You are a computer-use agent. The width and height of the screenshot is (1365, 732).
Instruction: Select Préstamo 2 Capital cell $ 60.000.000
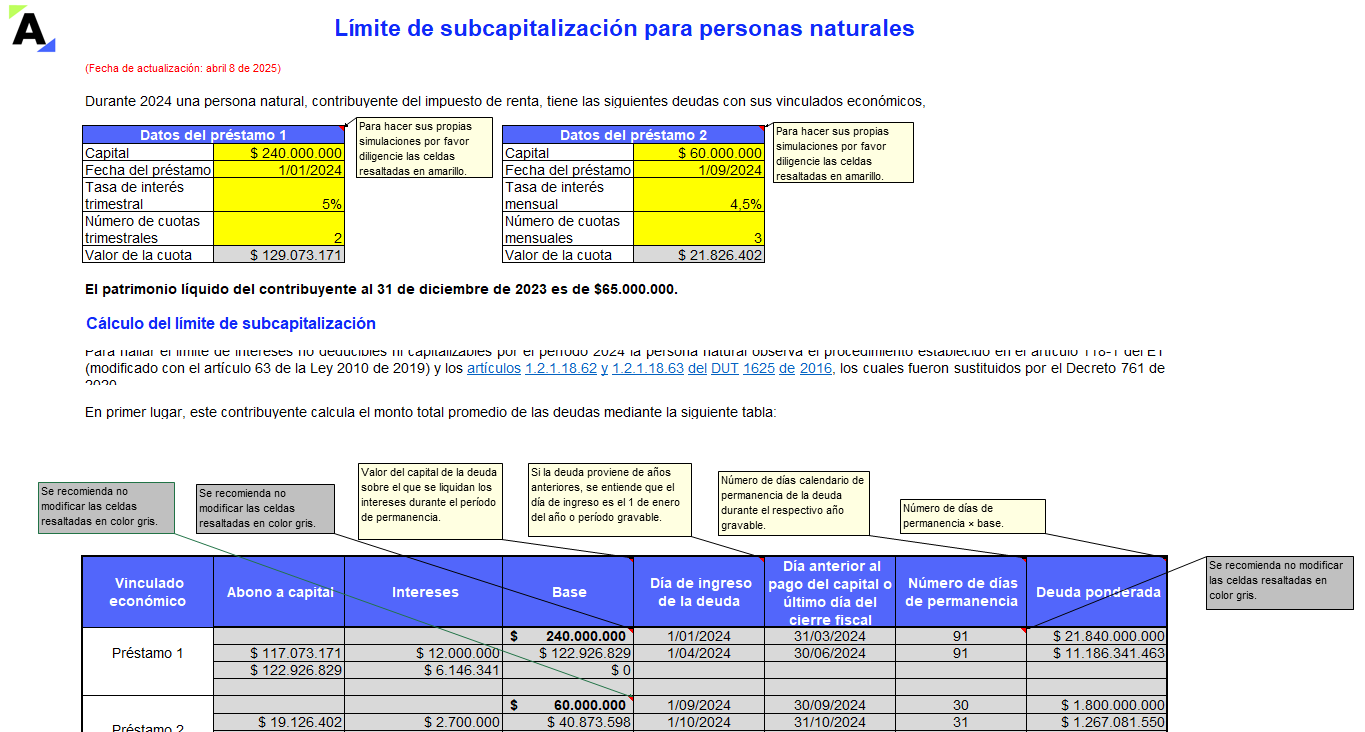point(699,153)
